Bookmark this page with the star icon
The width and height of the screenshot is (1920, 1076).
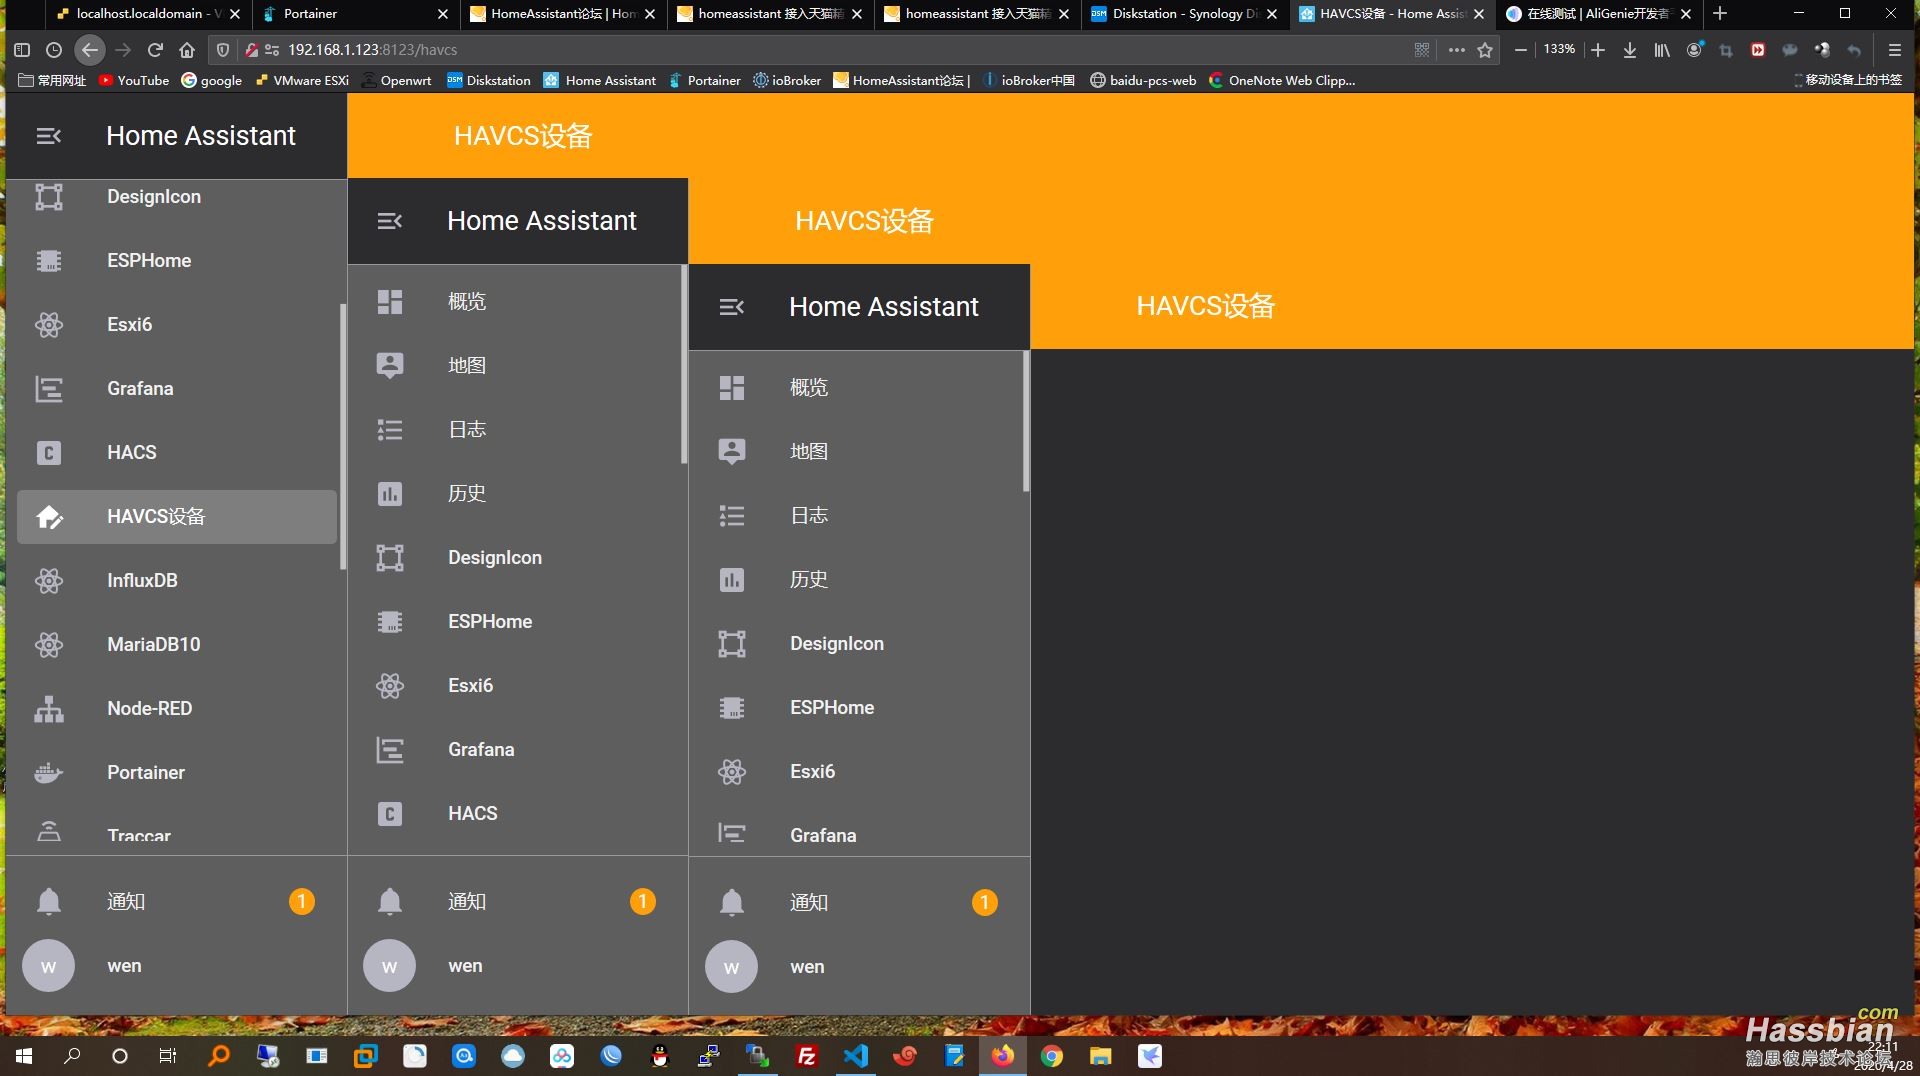tap(1485, 49)
